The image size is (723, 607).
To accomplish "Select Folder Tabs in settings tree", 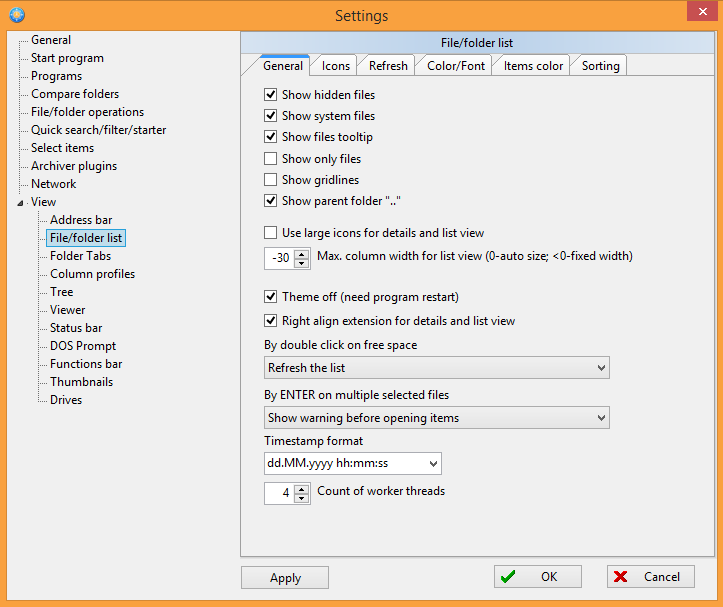I will (x=80, y=256).
